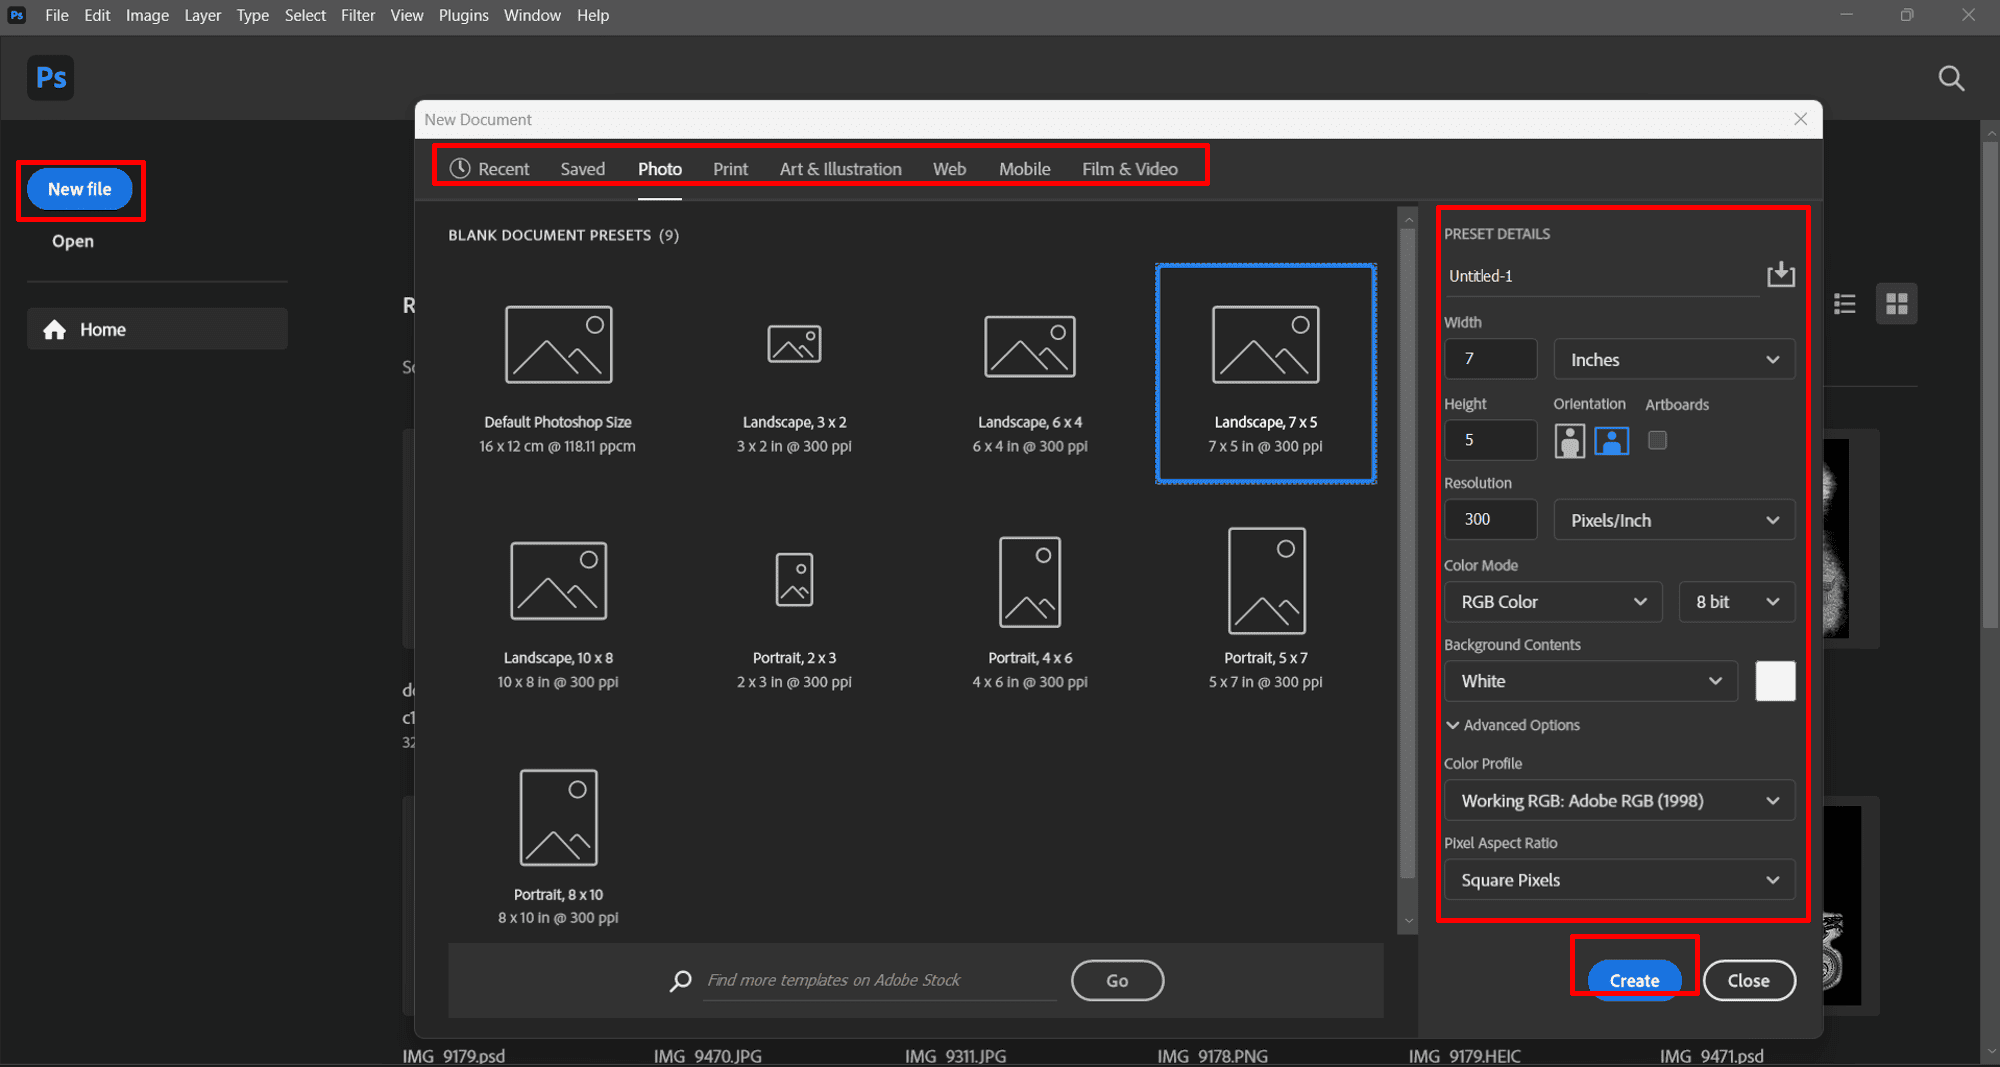Screen dimensions: 2000x1067
Task: Click the Open button in sidebar
Action: pos(73,241)
